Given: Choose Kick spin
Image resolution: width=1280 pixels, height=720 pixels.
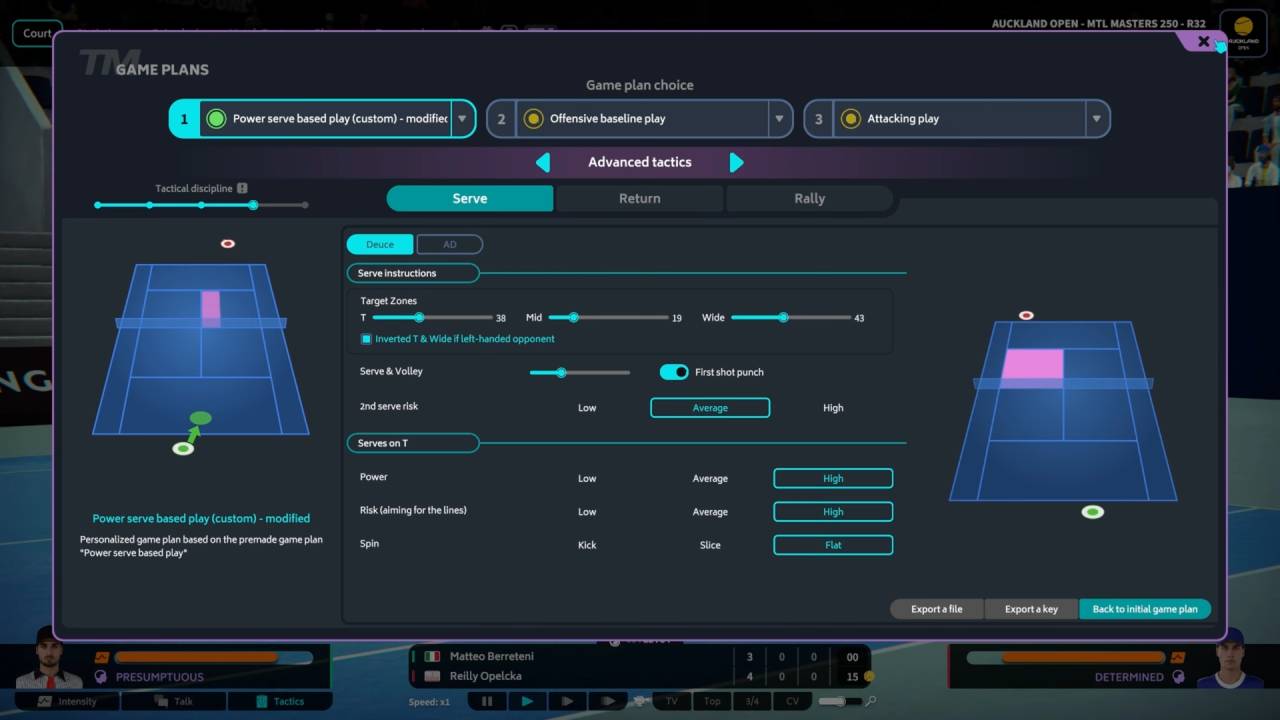Looking at the screenshot, I should click(x=587, y=545).
